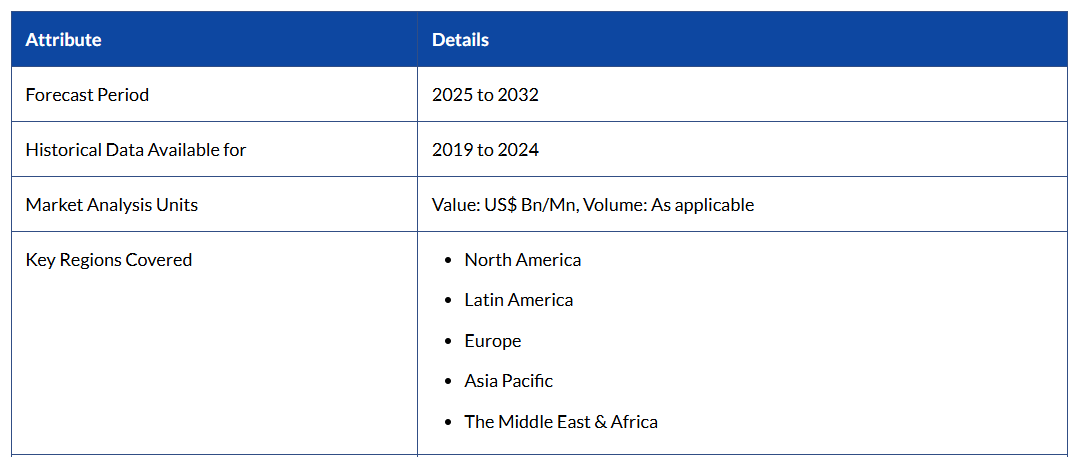Click the Details column header

point(460,40)
